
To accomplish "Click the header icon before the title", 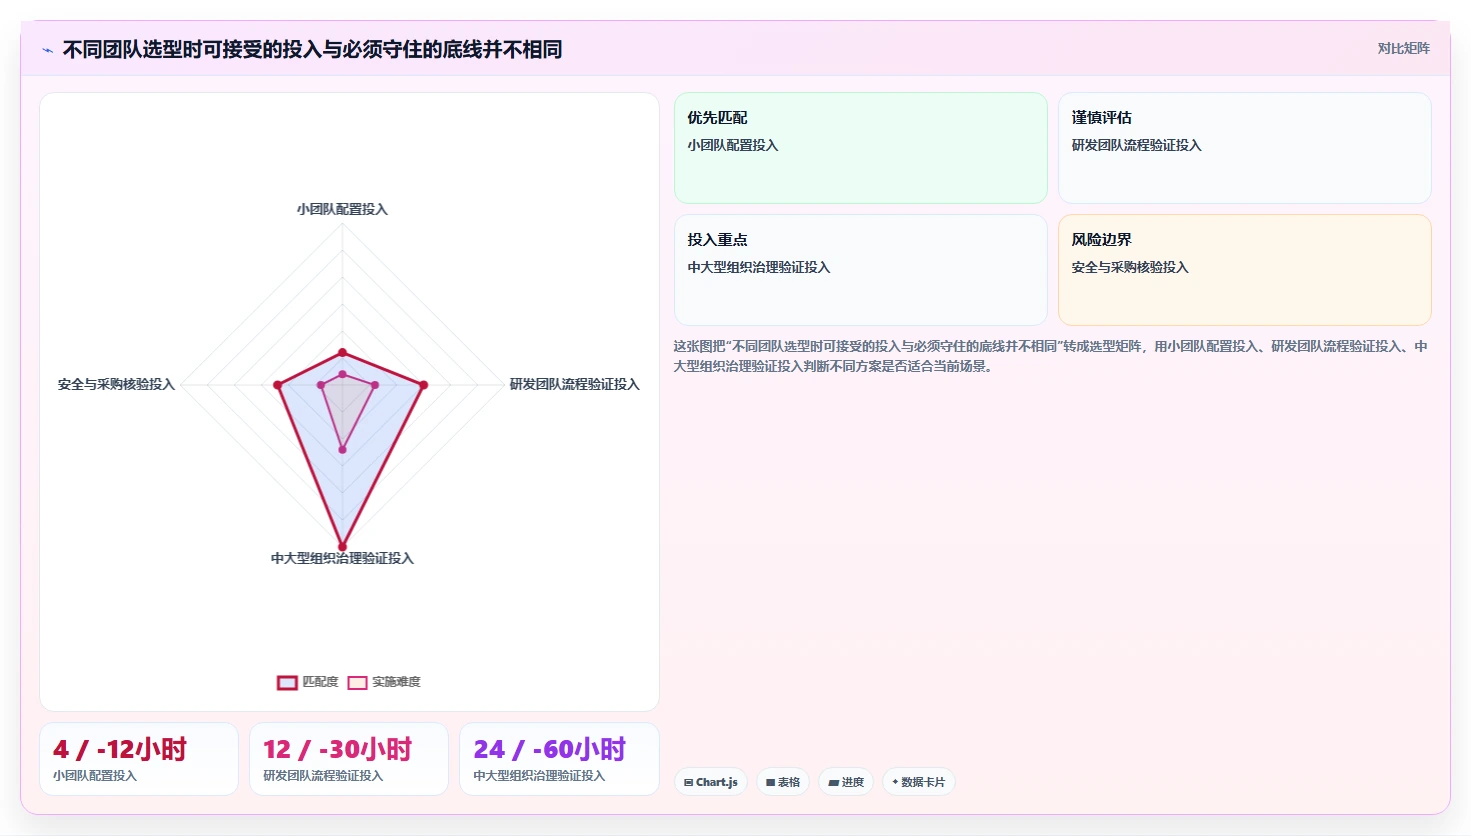I will tap(47, 50).
